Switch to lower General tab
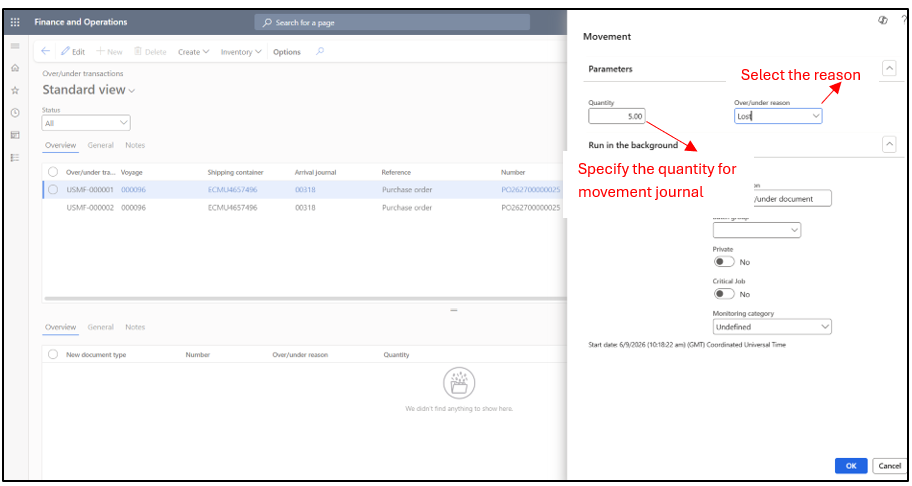The height and width of the screenshot is (486, 912). (x=100, y=327)
